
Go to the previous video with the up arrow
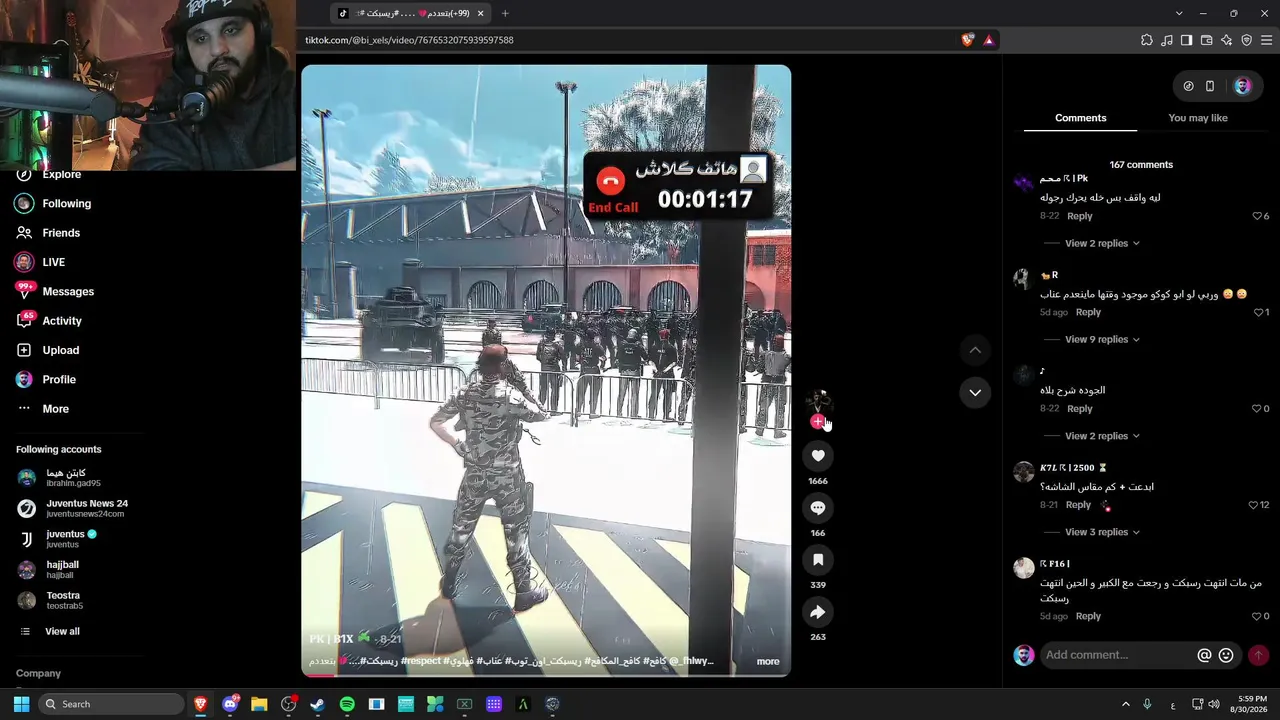tap(975, 350)
